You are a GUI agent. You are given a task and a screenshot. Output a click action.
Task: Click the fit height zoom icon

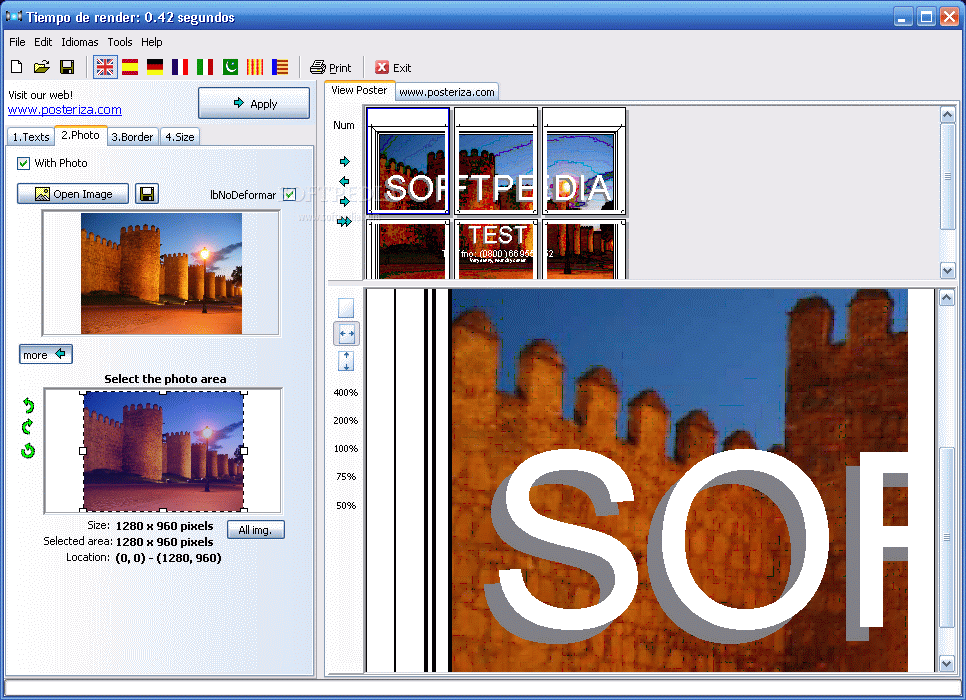pyautogui.click(x=346, y=361)
